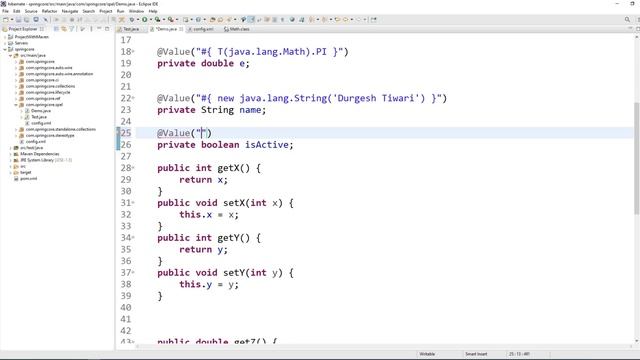Expand the Servers node
The height and width of the screenshot is (360, 640).
tap(5, 43)
